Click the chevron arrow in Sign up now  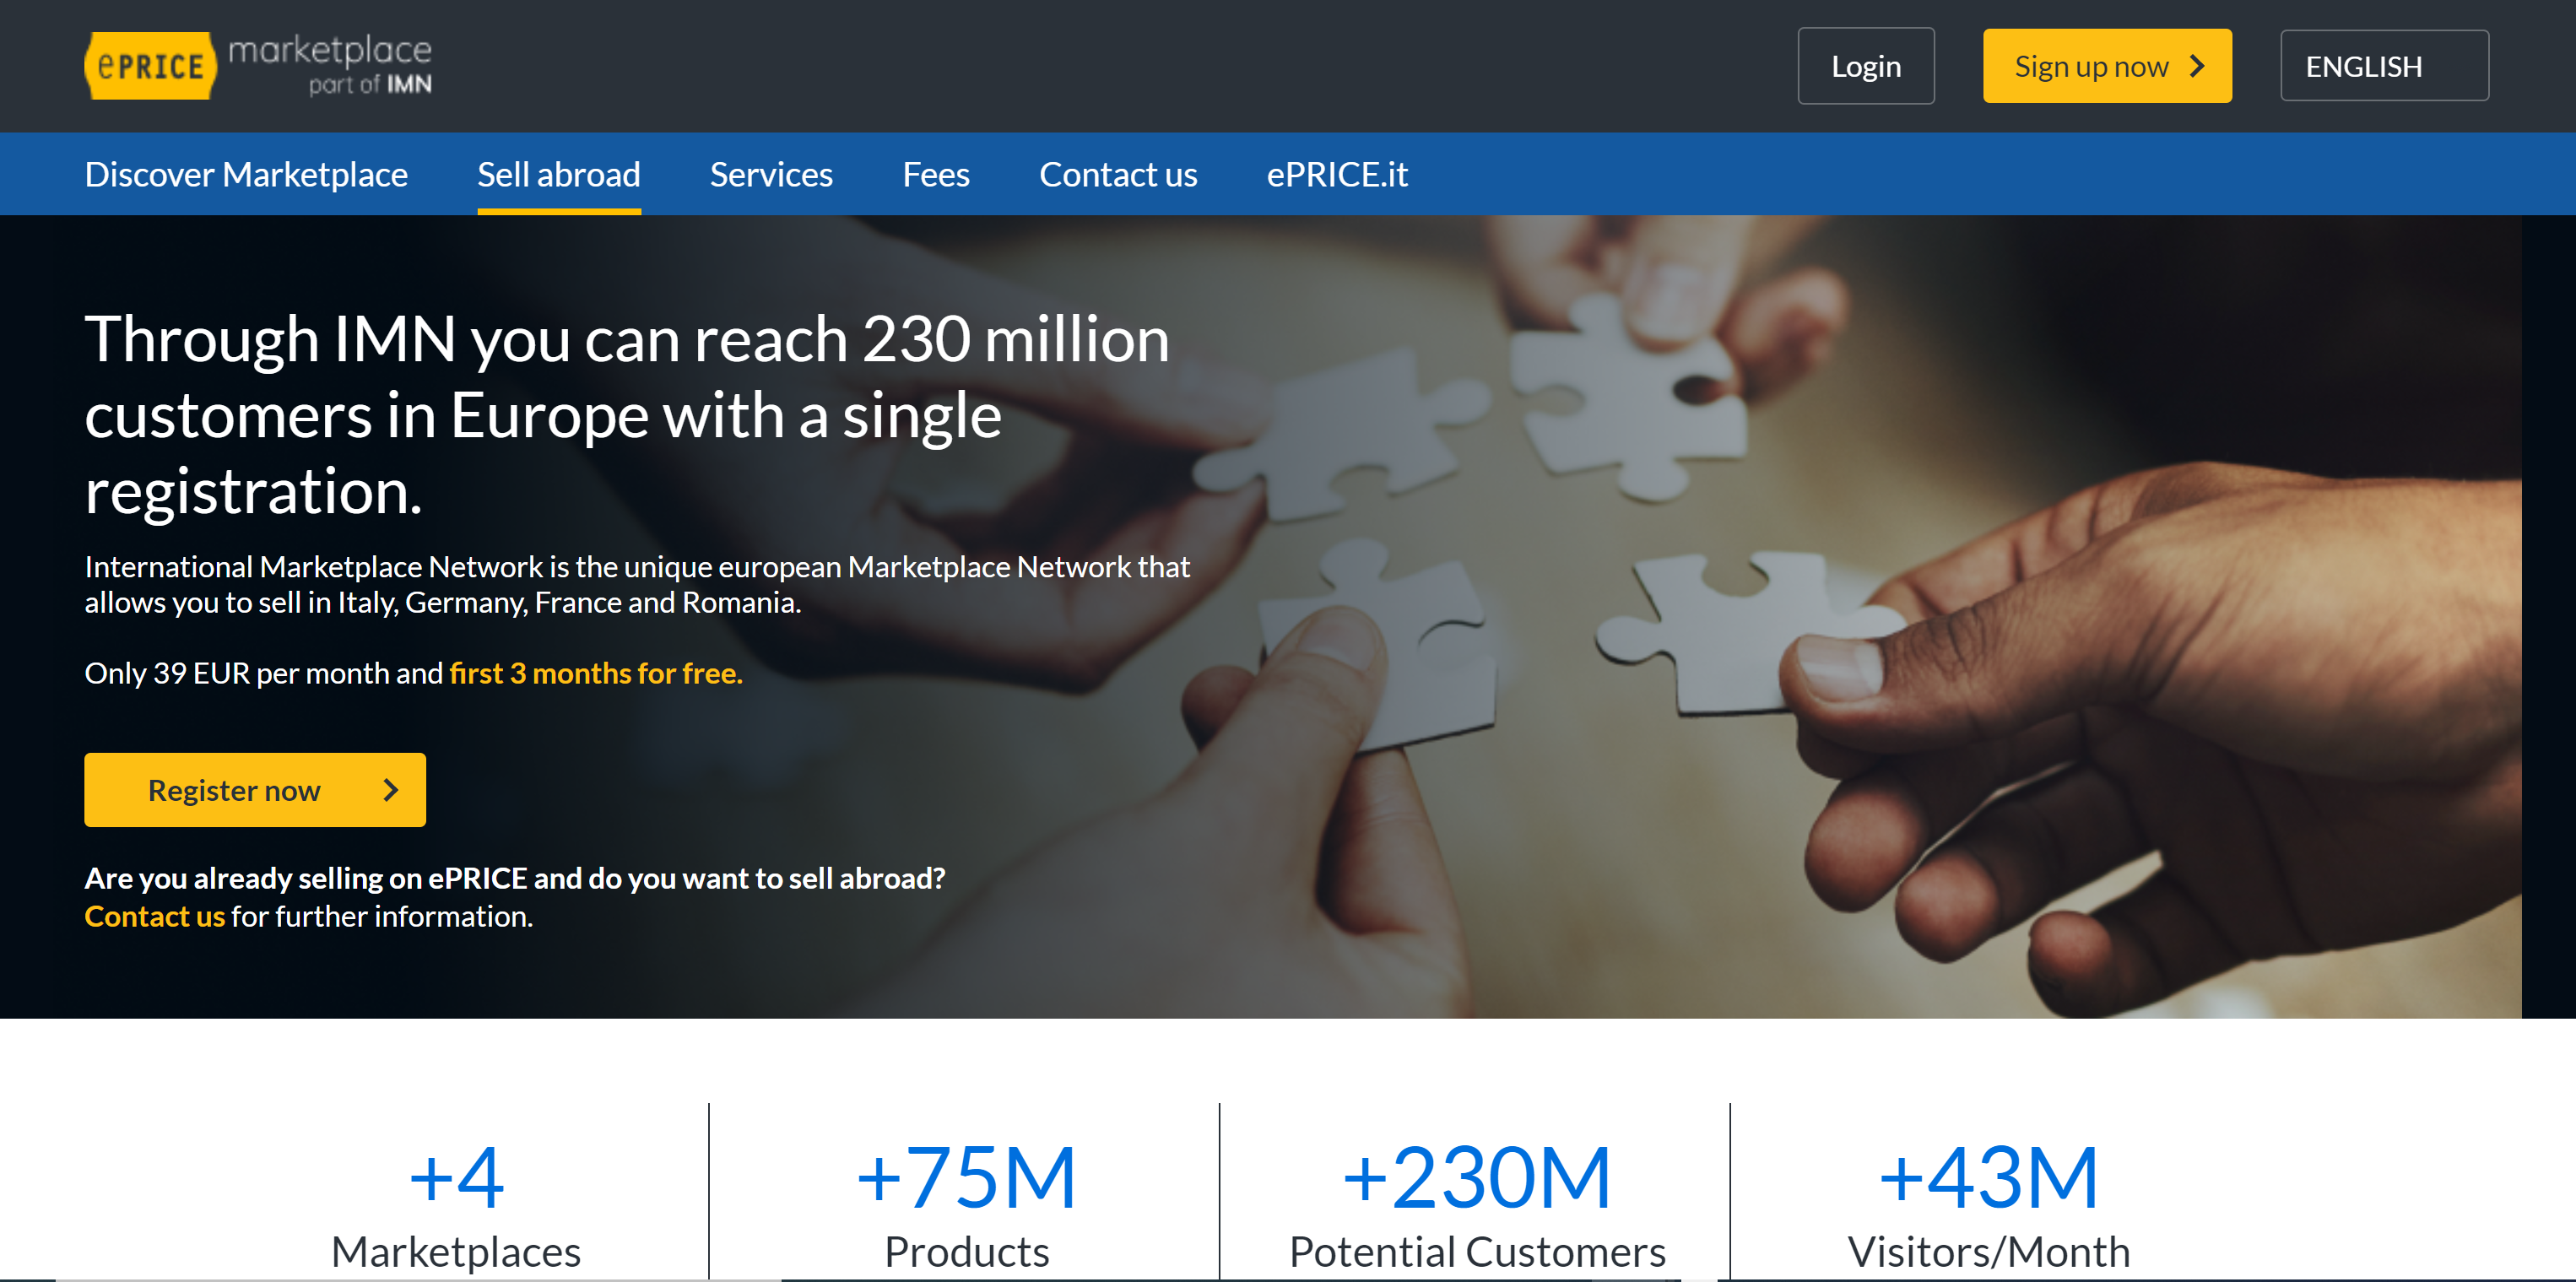2197,66
